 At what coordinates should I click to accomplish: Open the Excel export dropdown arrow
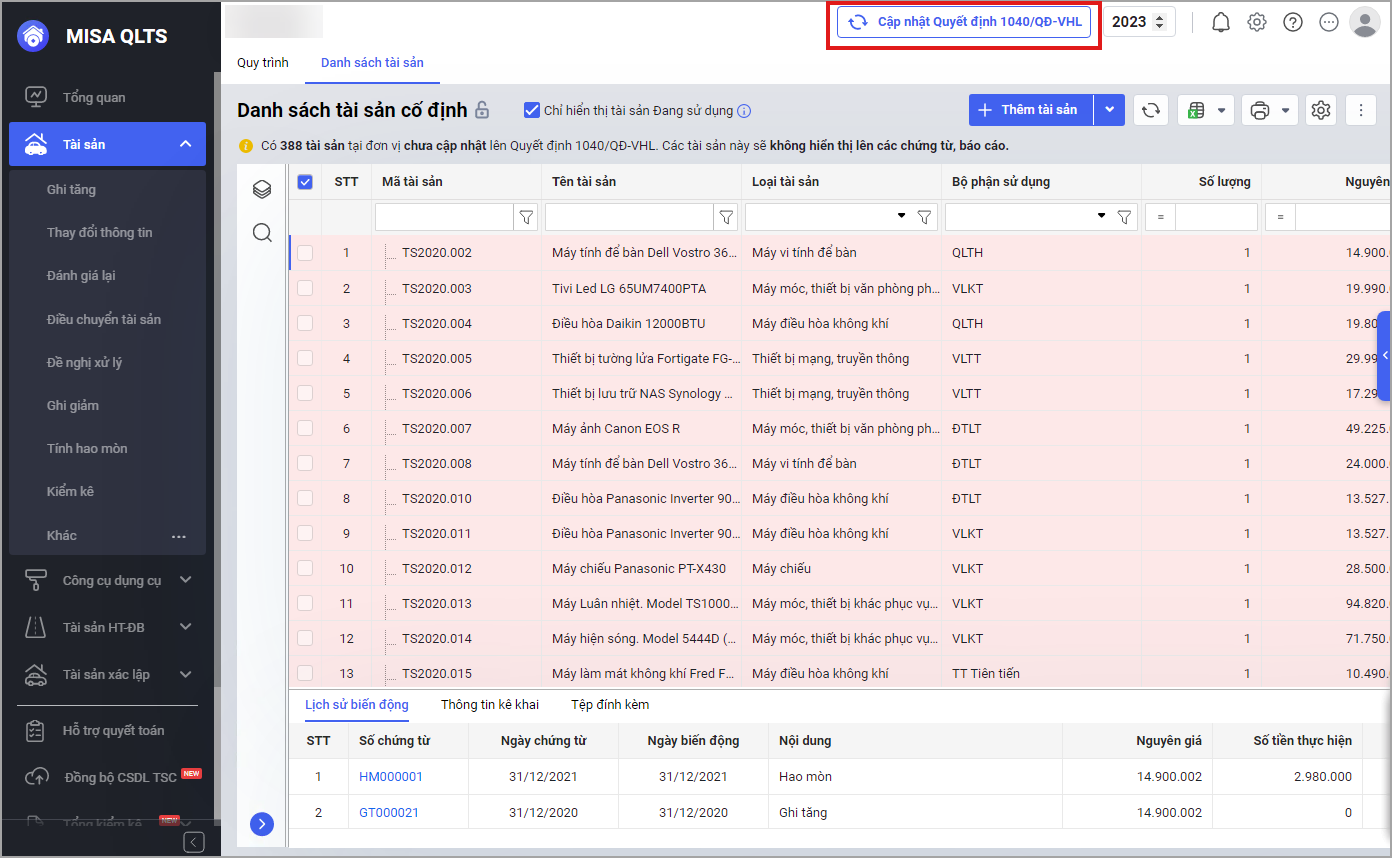point(1222,110)
